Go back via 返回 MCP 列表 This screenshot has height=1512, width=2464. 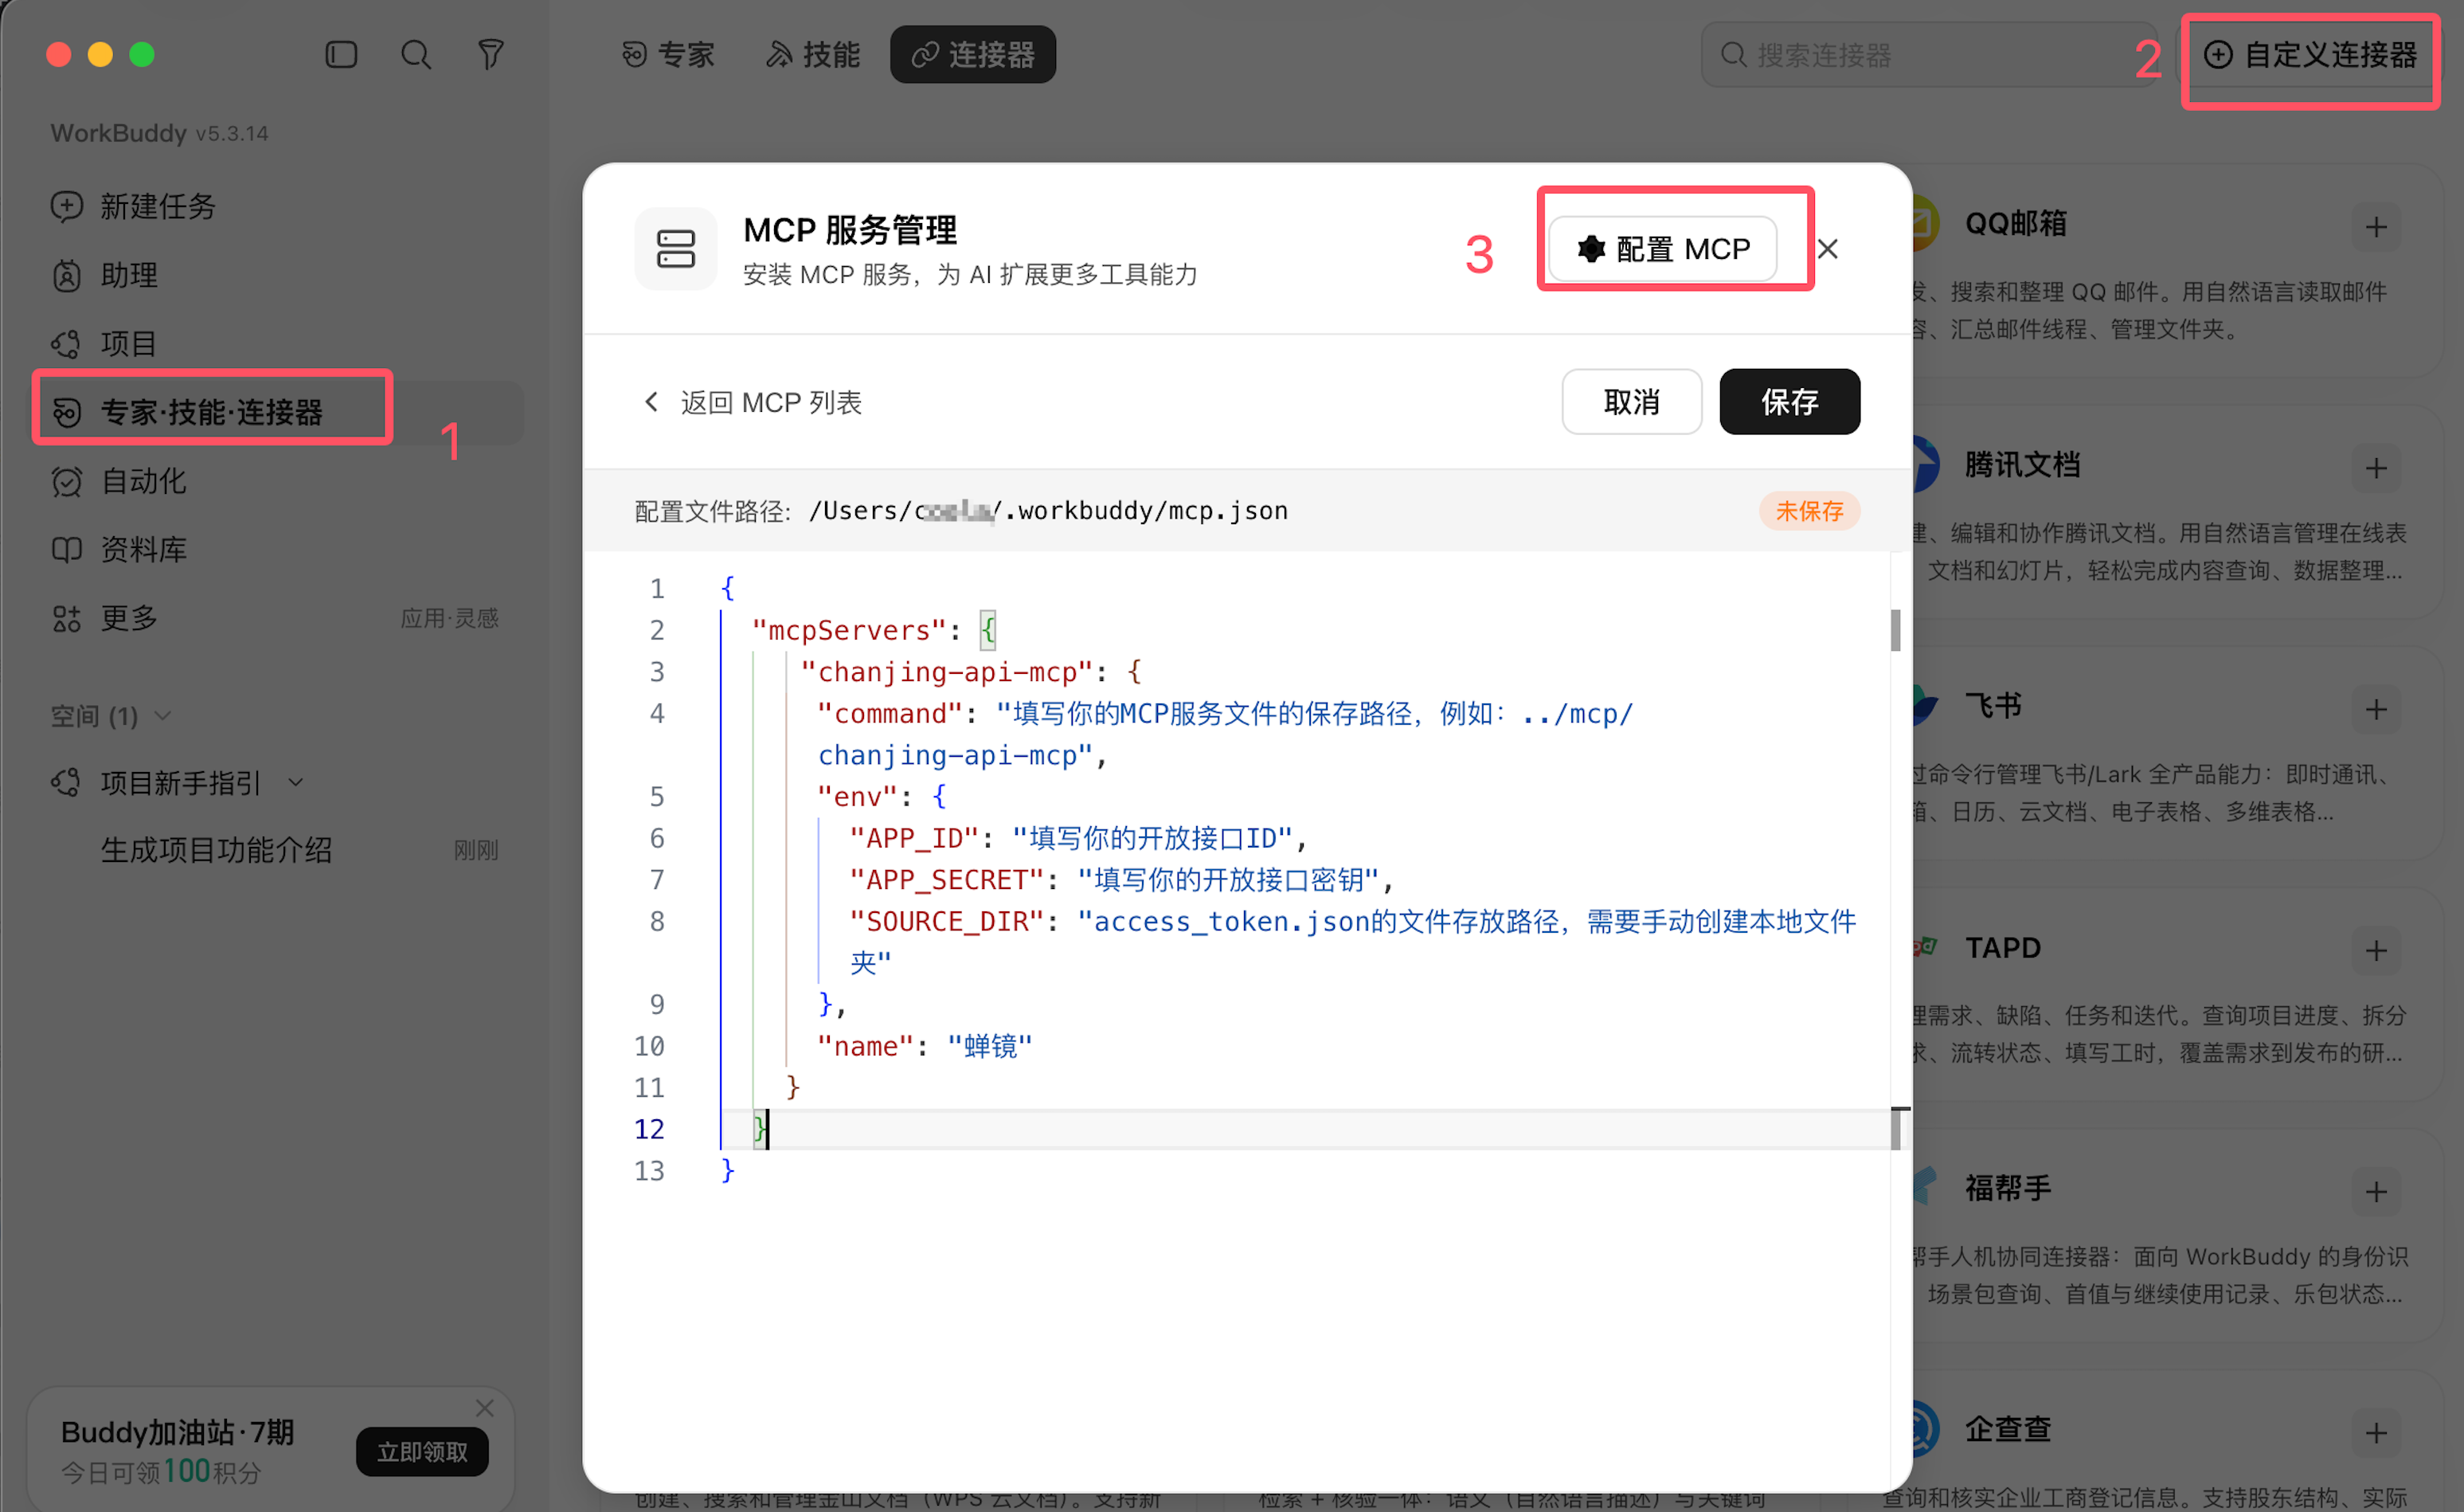pyautogui.click(x=750, y=402)
